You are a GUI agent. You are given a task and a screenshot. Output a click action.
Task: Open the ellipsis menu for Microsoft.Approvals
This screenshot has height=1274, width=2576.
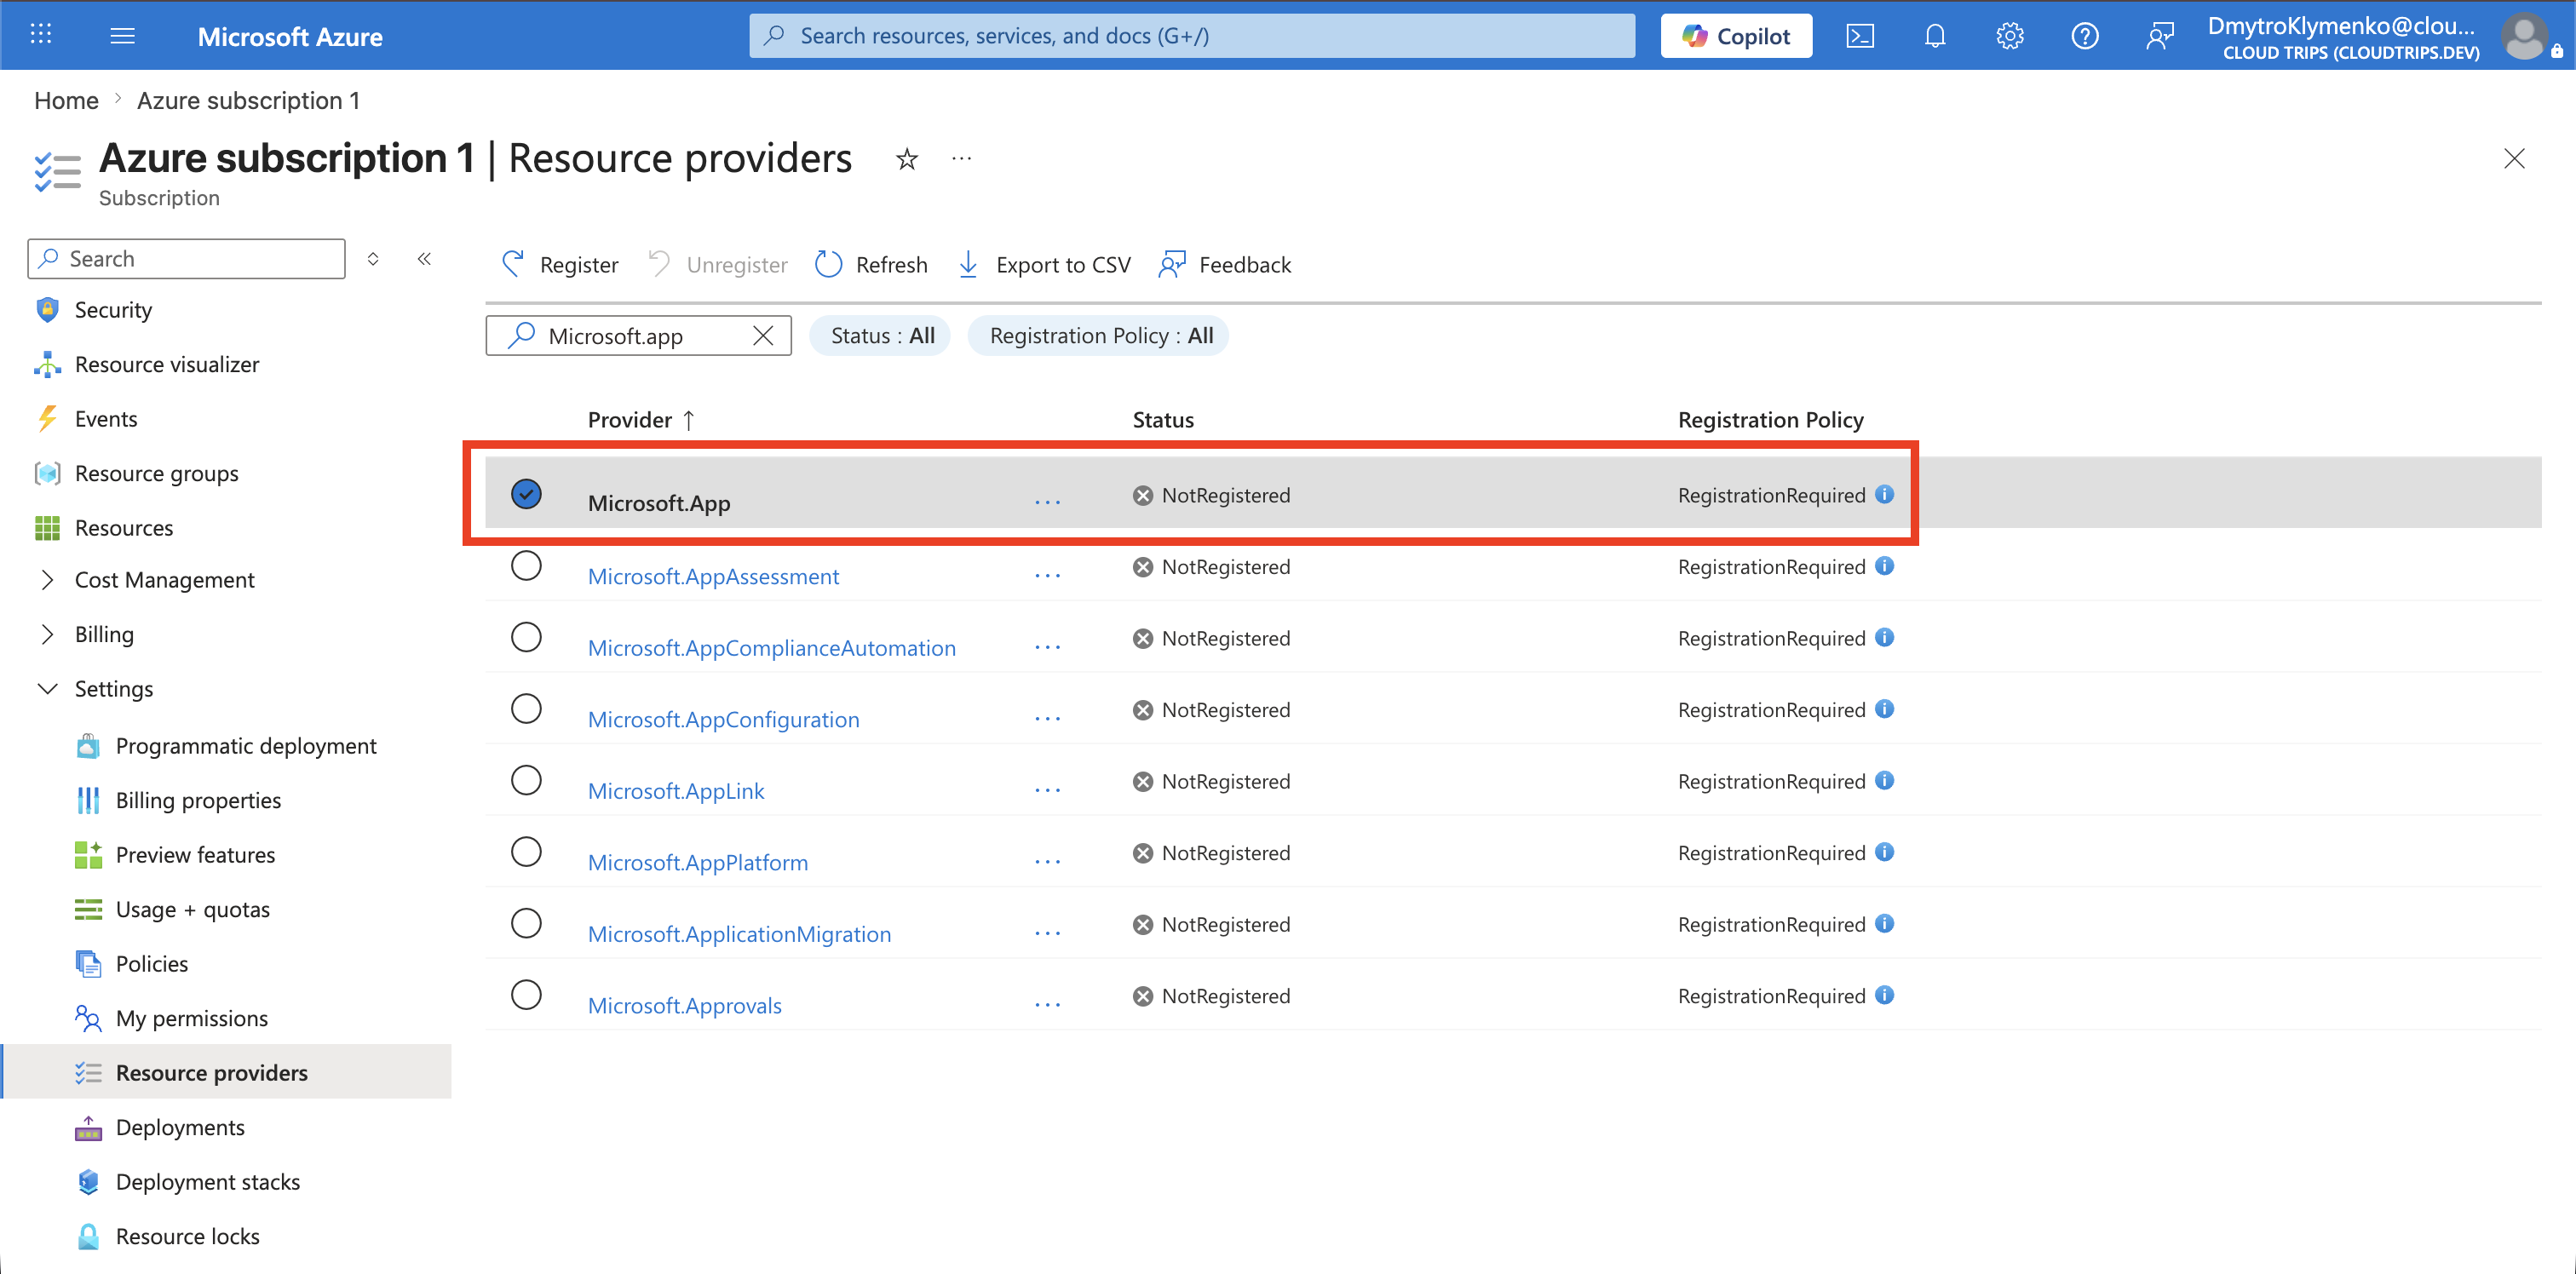[1047, 1005]
